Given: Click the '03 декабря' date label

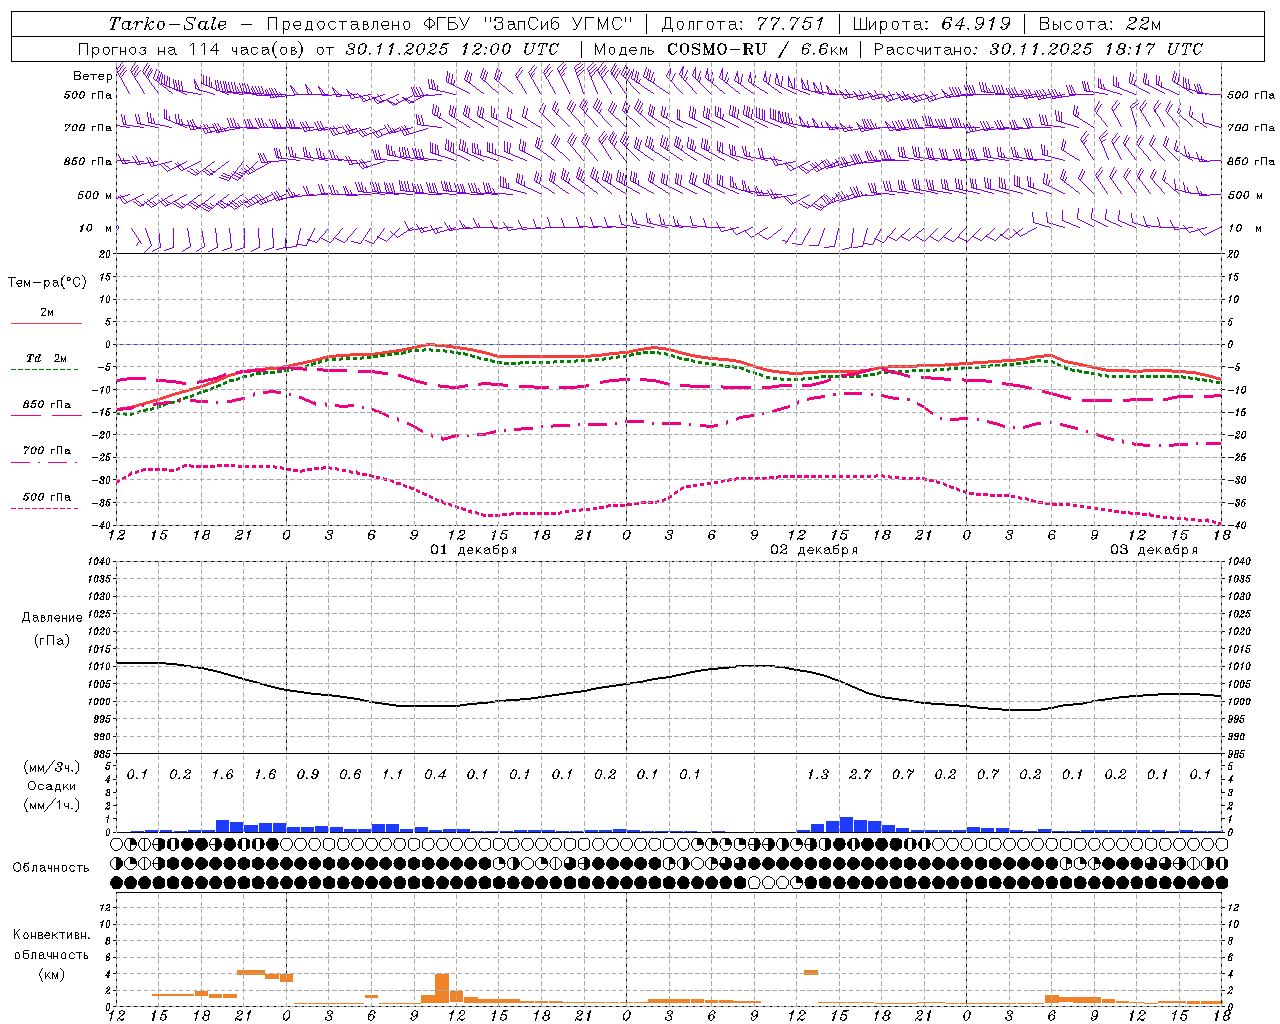Looking at the screenshot, I should point(1154,550).
